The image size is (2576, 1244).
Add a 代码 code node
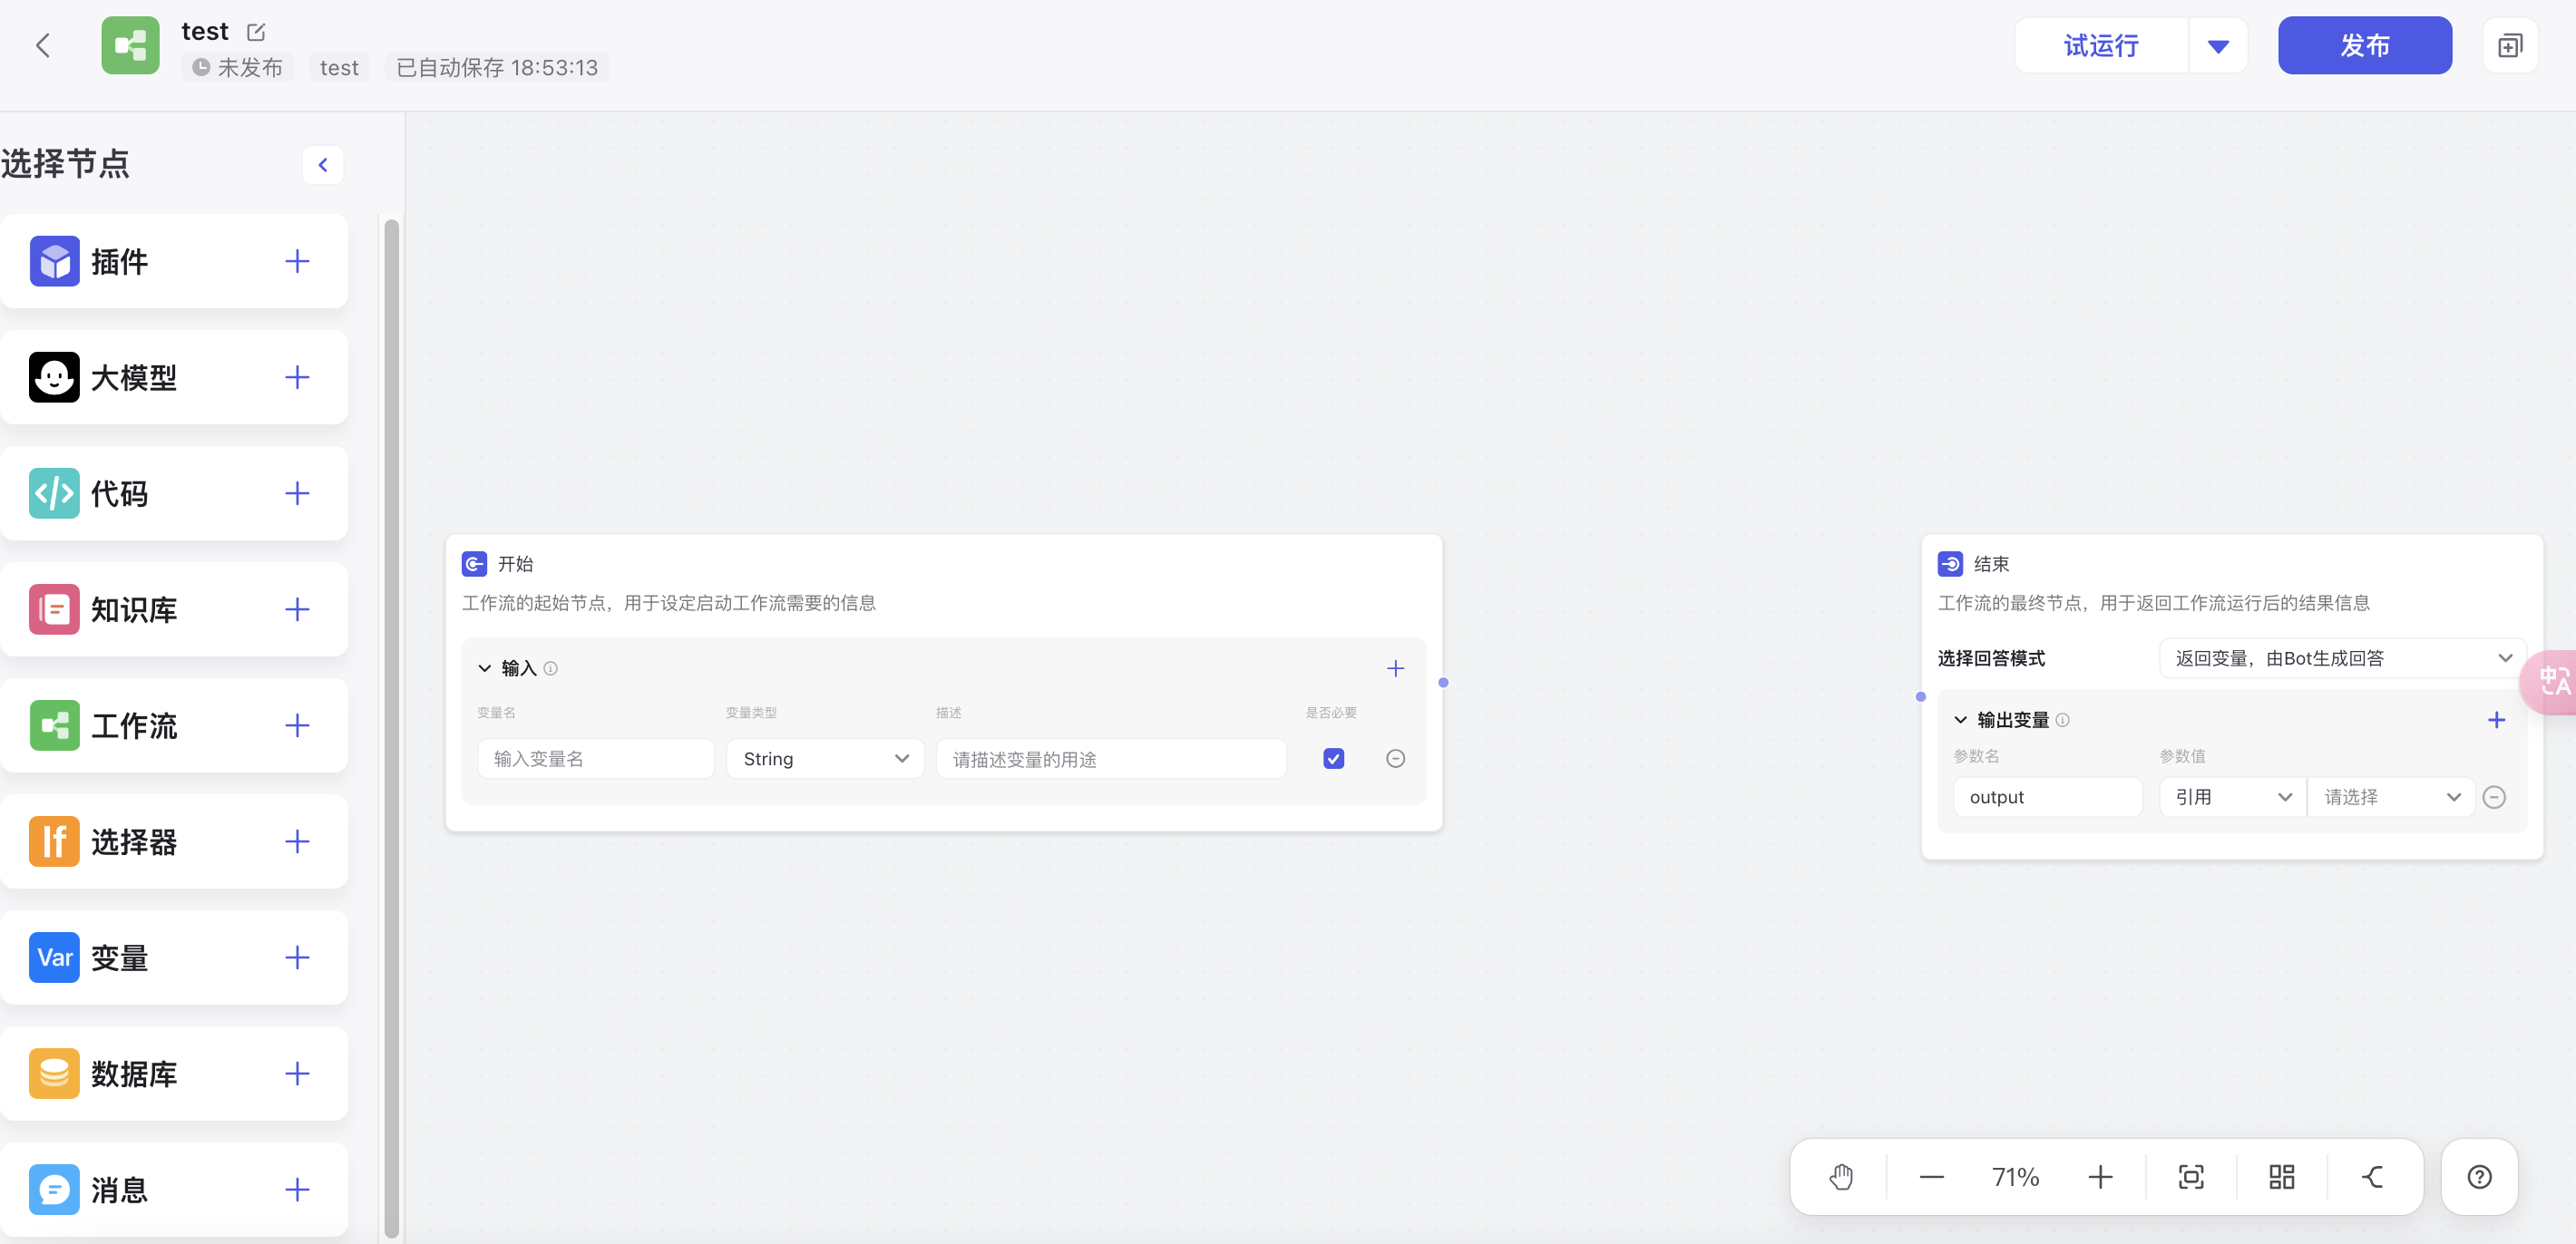(x=297, y=493)
